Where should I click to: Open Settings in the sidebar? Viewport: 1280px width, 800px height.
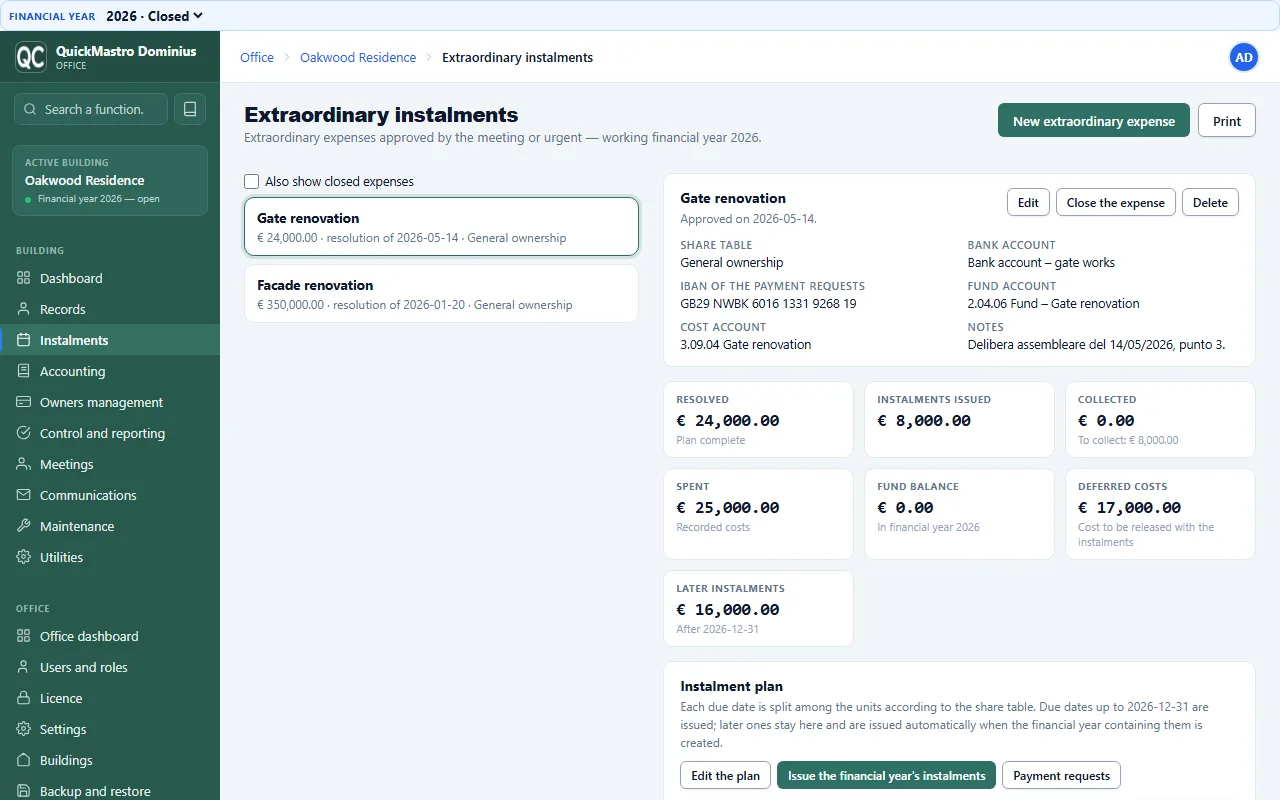[110, 729]
